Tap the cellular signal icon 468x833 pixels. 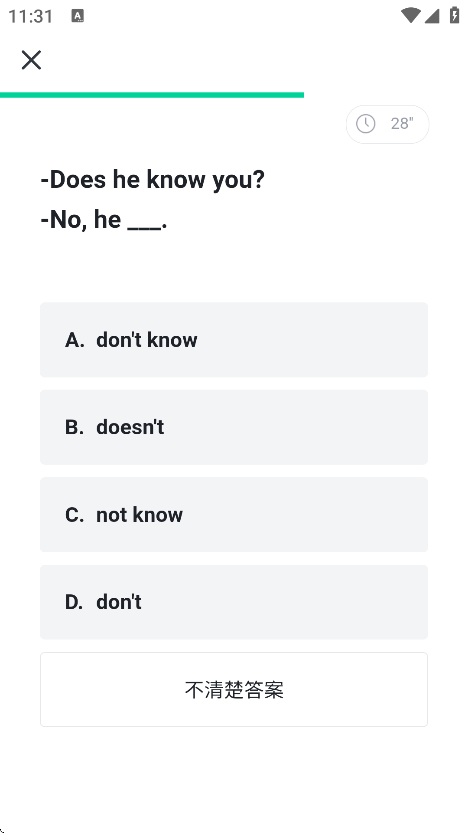point(432,15)
